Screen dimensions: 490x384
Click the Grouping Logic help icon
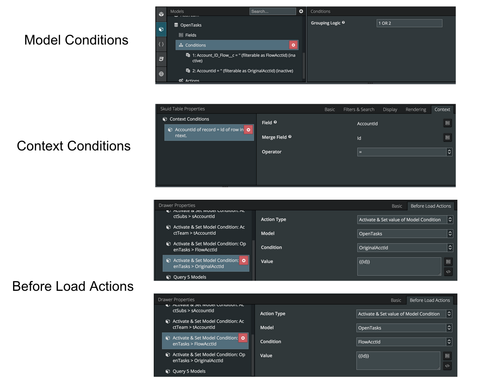coord(343,23)
